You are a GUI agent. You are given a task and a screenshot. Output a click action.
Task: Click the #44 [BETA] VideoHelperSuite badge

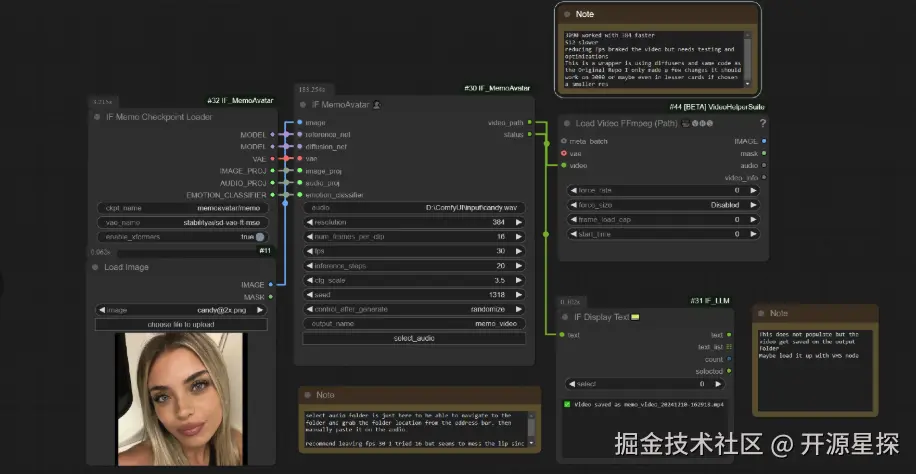point(717,107)
